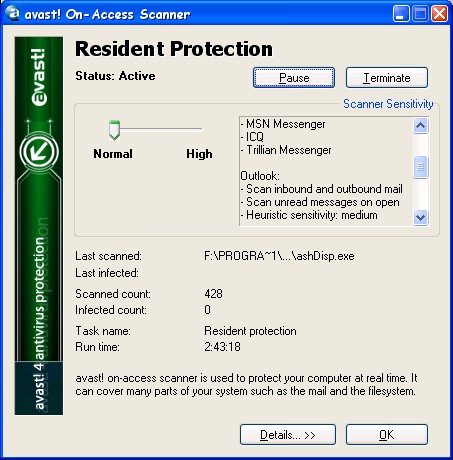The image size is (453, 460).
Task: Click the Scanner Sensitivity group label
Action: [x=388, y=104]
